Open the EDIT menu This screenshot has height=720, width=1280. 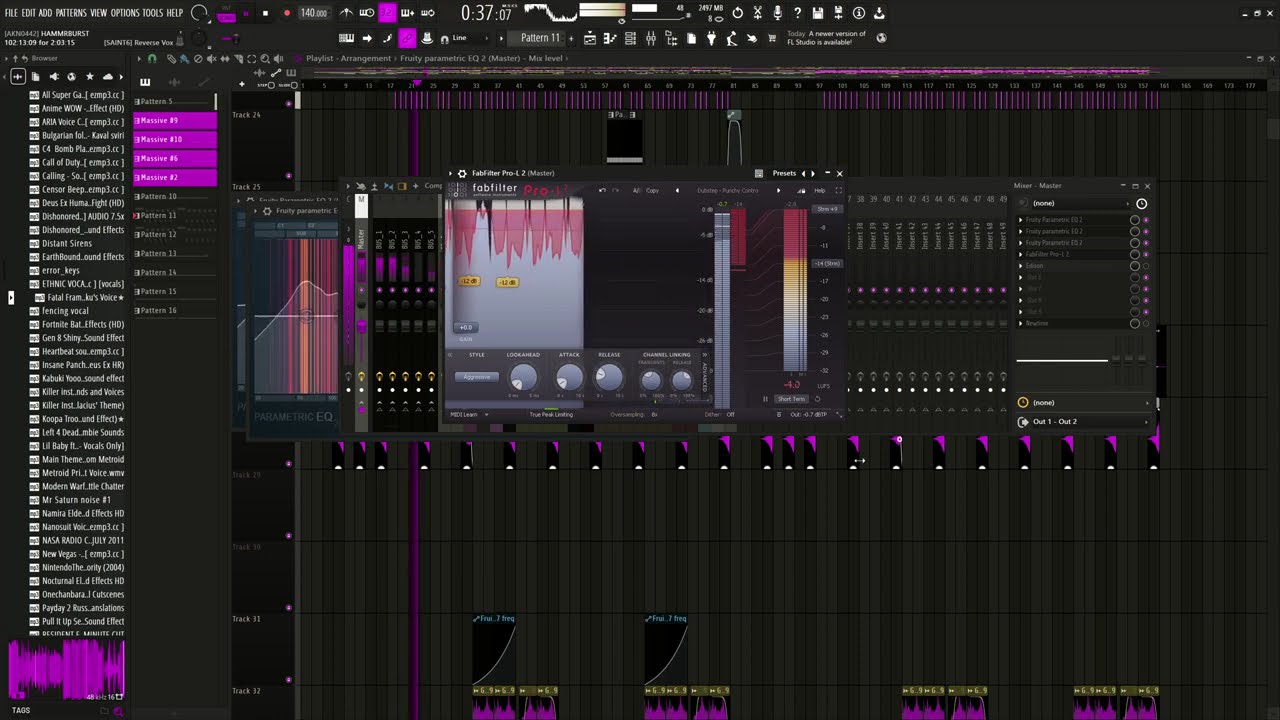[29, 13]
